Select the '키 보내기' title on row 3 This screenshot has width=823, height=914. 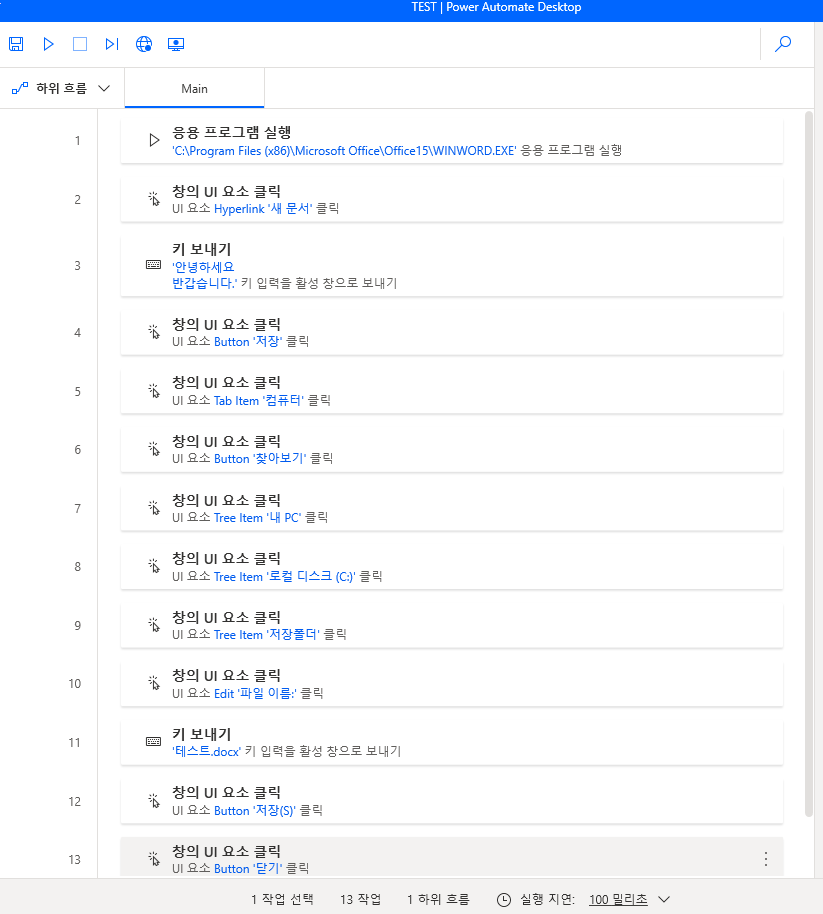[202, 249]
